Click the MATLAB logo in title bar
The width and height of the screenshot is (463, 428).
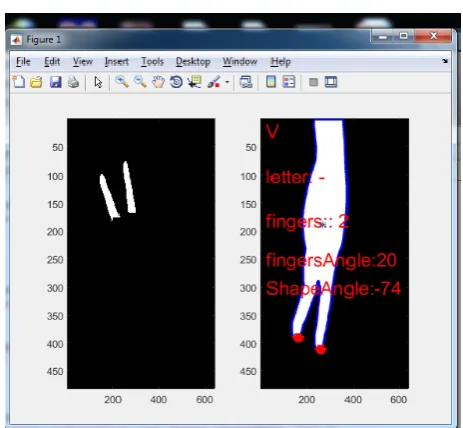pyautogui.click(x=16, y=40)
